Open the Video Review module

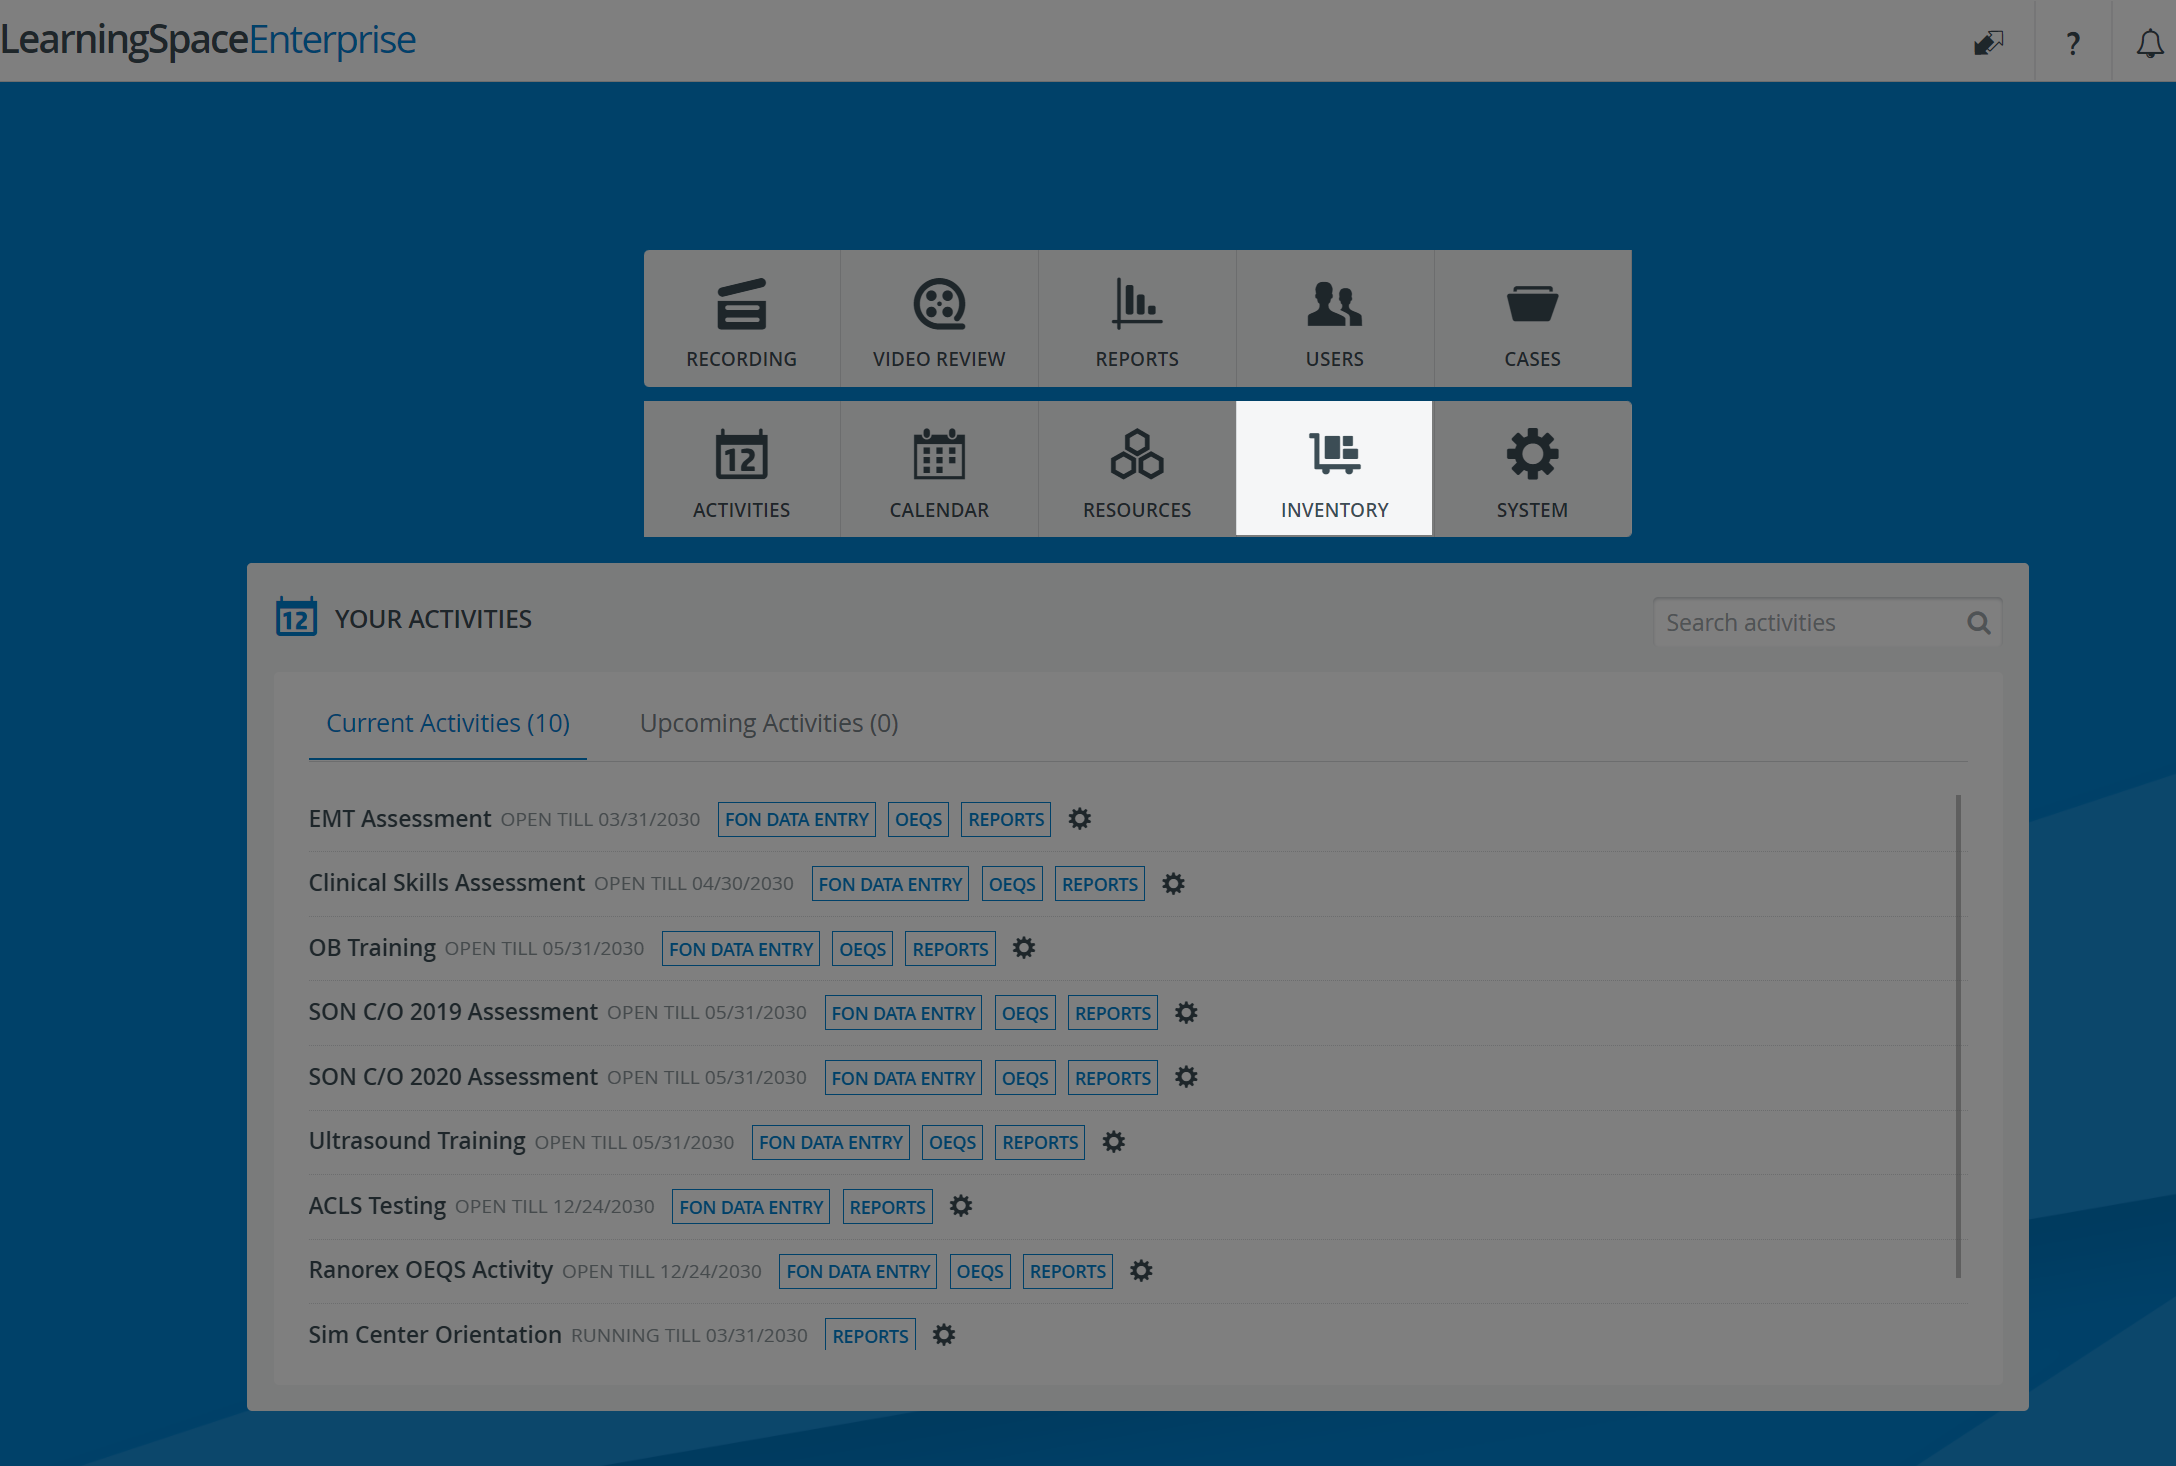point(939,318)
